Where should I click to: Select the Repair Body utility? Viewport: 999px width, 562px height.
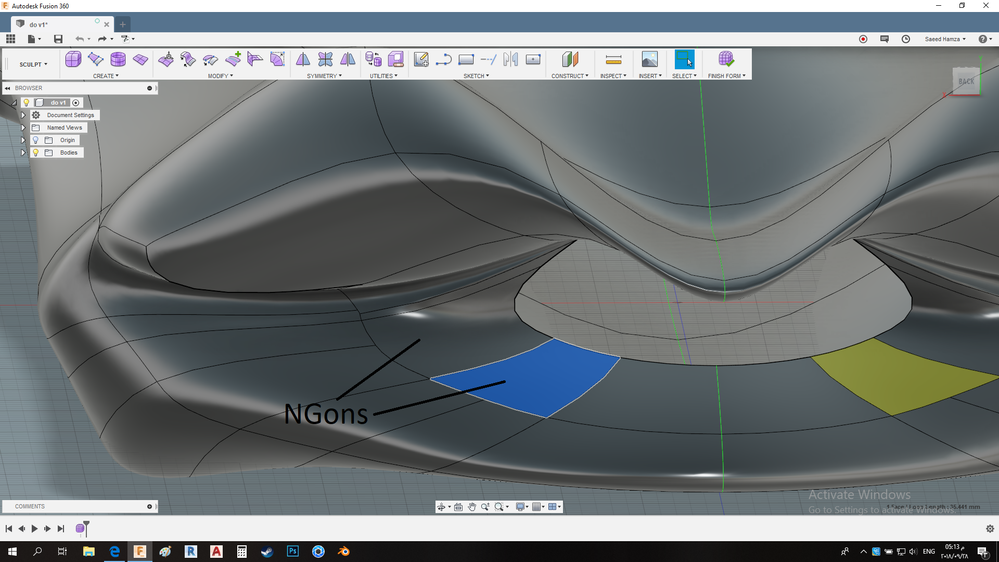click(396, 59)
